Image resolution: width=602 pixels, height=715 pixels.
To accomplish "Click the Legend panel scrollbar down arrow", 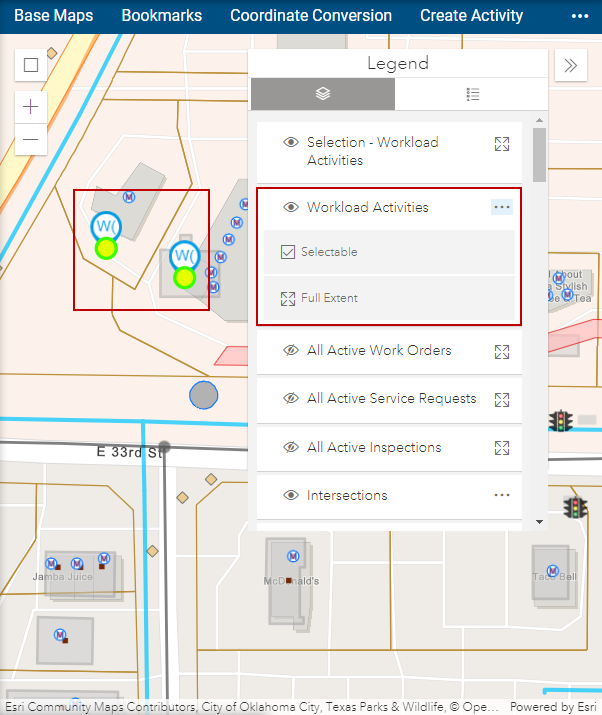I will pos(540,521).
